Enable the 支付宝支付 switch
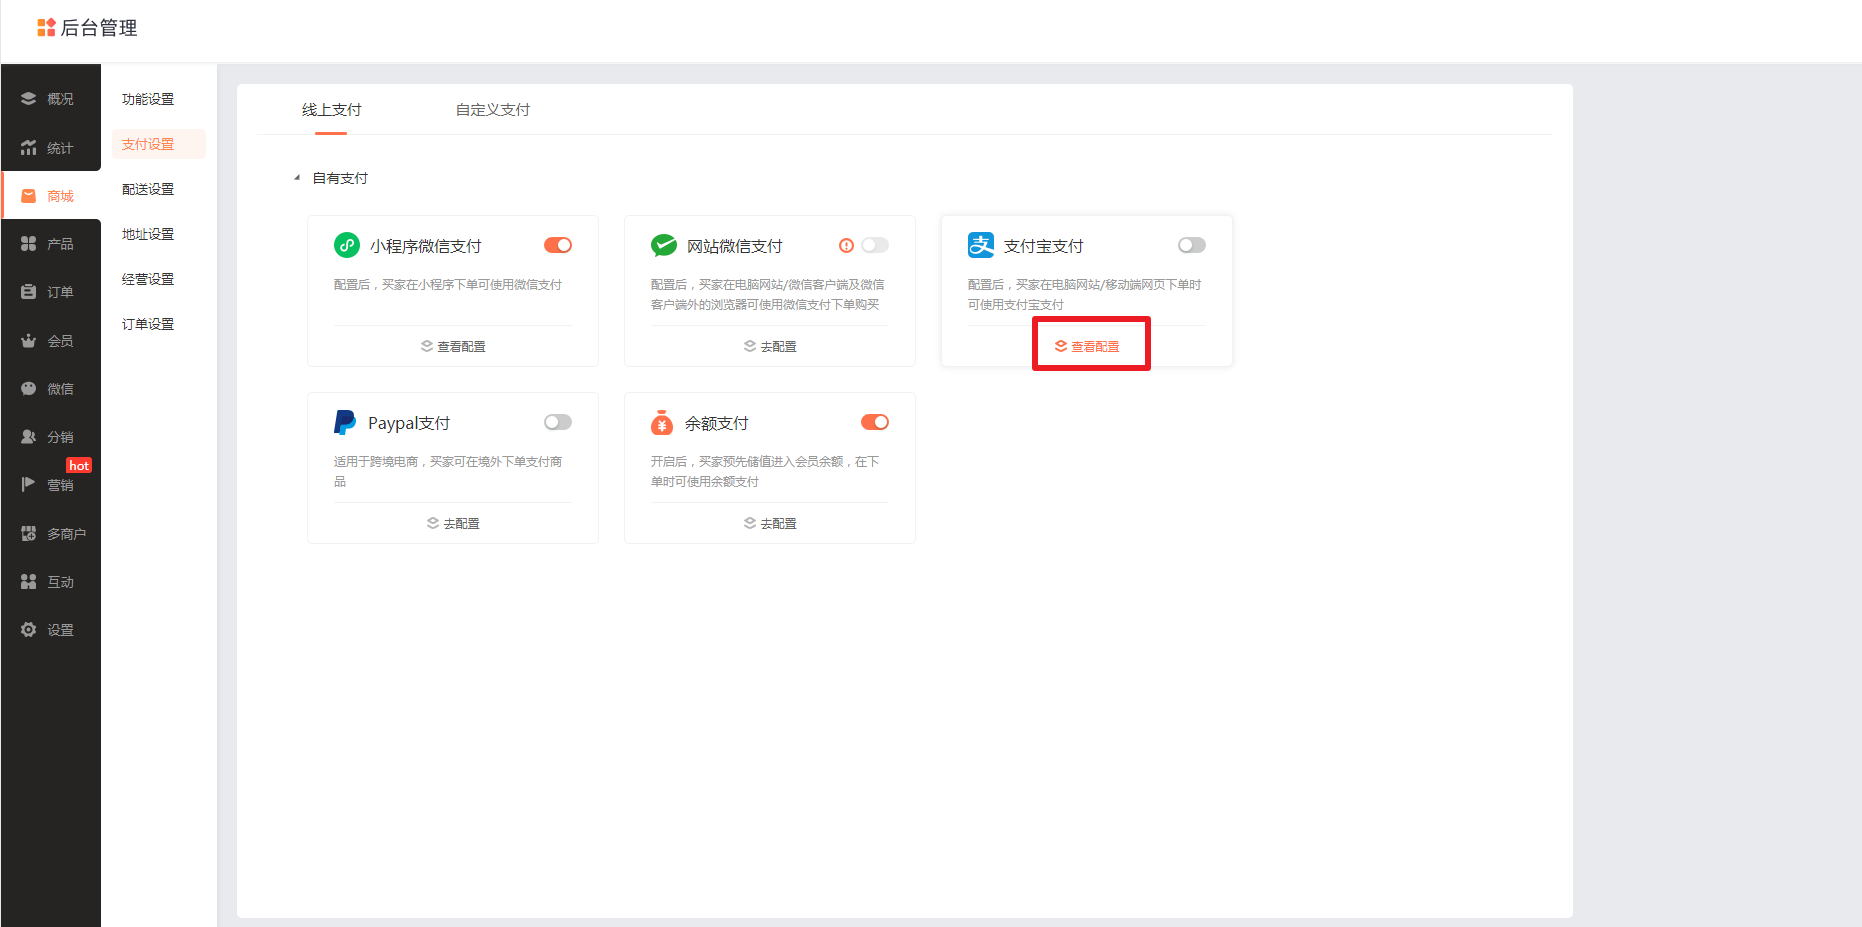 coord(1192,245)
